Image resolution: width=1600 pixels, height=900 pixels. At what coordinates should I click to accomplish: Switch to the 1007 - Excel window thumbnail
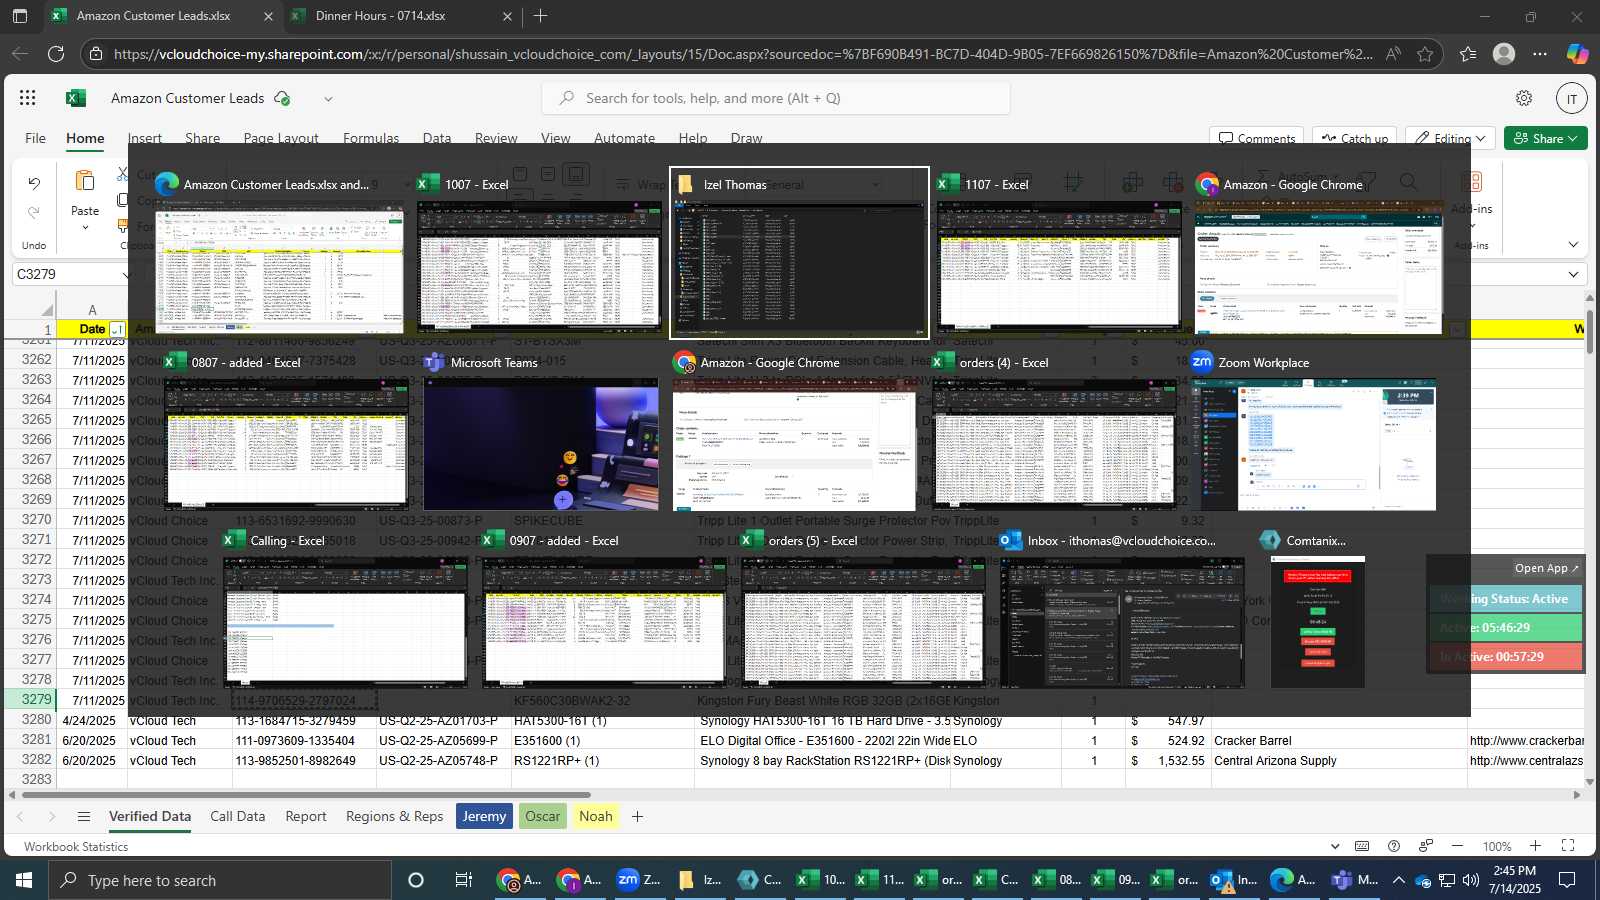(x=538, y=265)
